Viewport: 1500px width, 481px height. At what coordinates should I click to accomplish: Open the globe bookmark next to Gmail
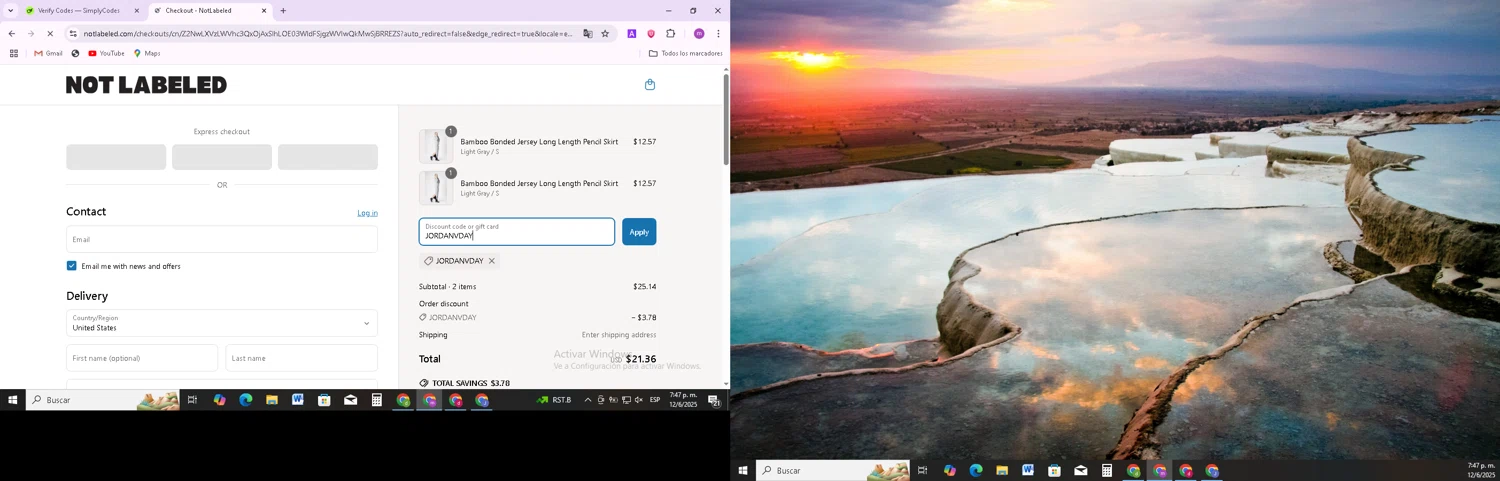pos(75,54)
